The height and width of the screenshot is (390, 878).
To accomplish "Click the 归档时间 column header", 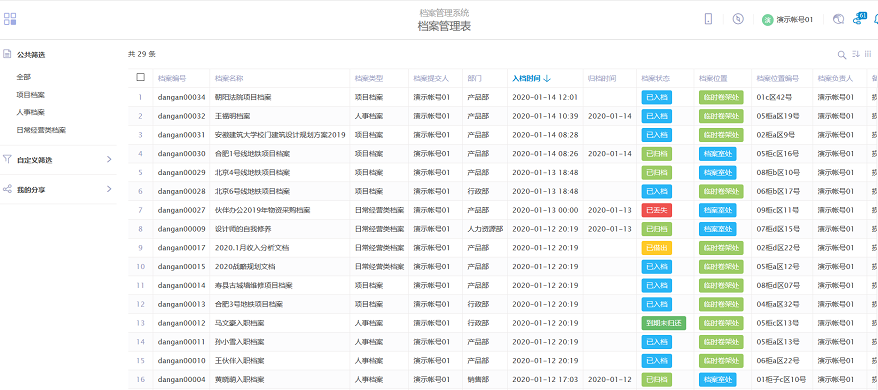I will 602,78.
